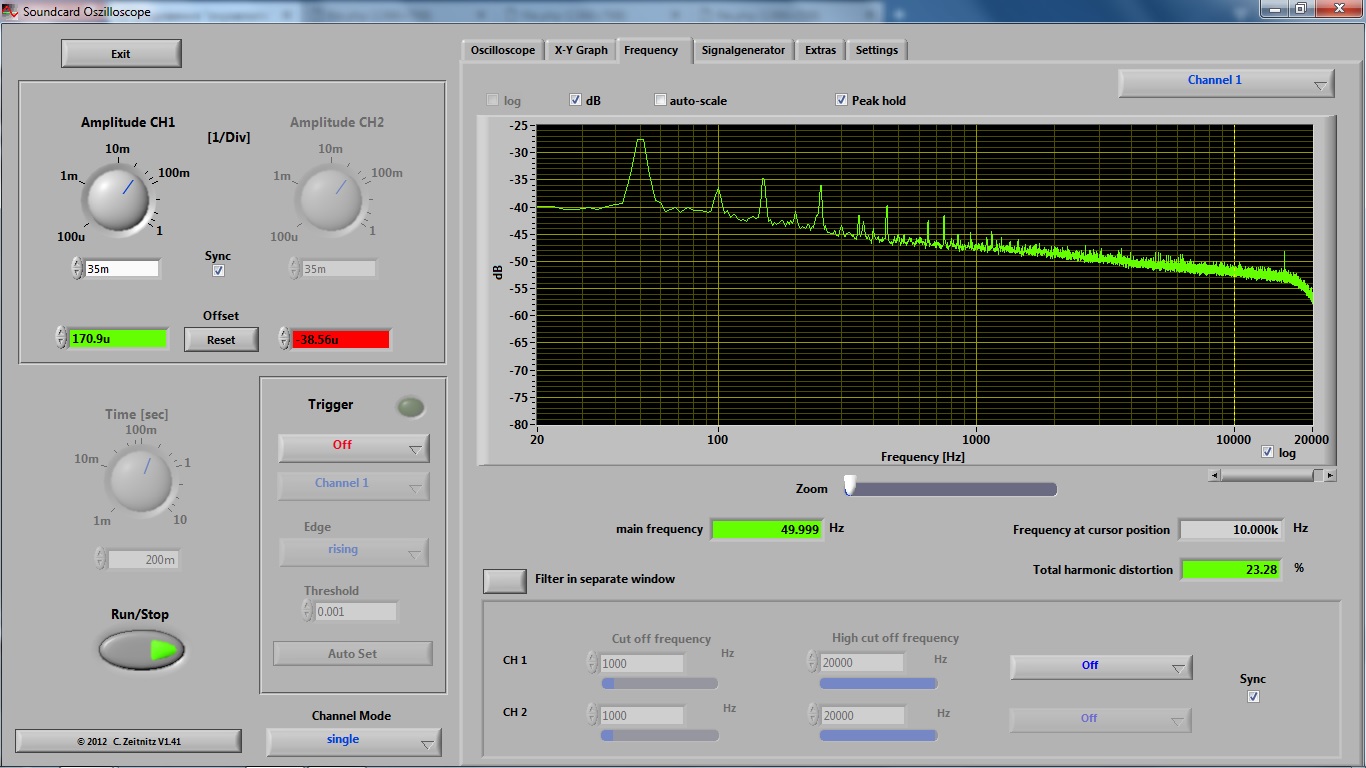Click the CH1 offset stepper next to 170.9u

pyautogui.click(x=61, y=338)
